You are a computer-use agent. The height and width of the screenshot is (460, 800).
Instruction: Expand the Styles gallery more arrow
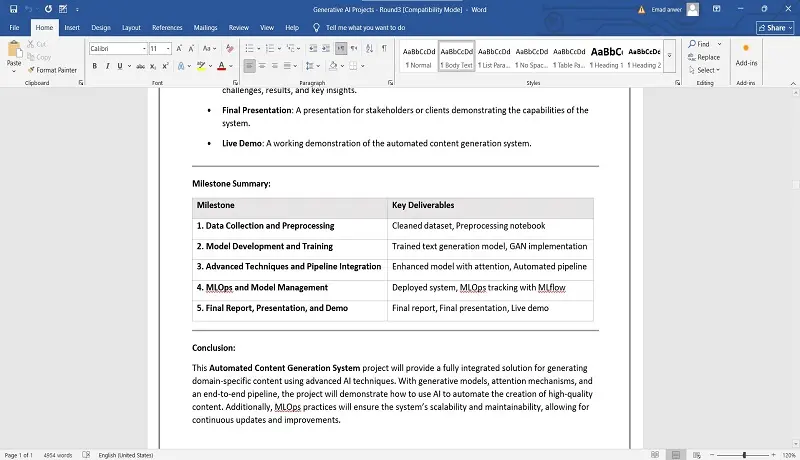click(669, 55)
